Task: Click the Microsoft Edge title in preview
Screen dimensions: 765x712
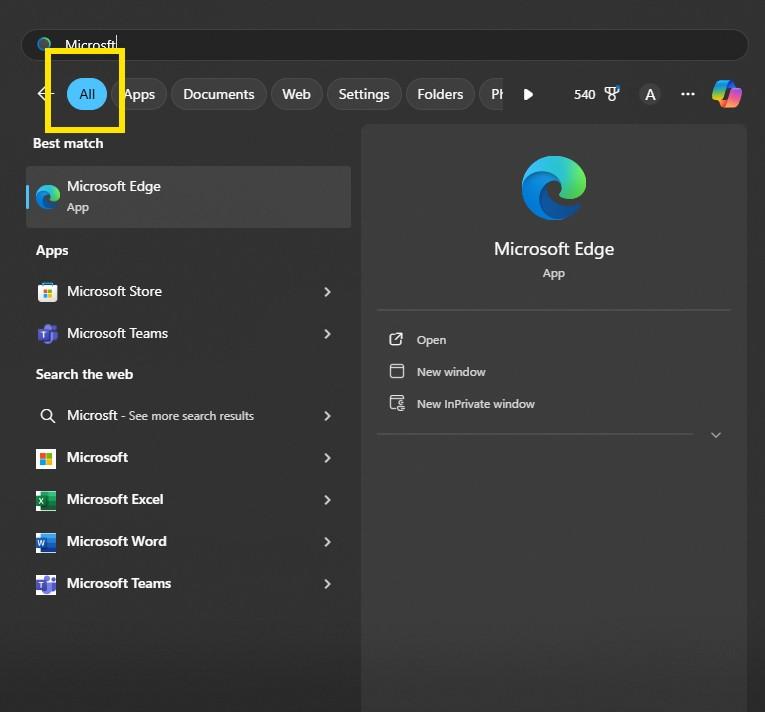Action: coord(554,249)
